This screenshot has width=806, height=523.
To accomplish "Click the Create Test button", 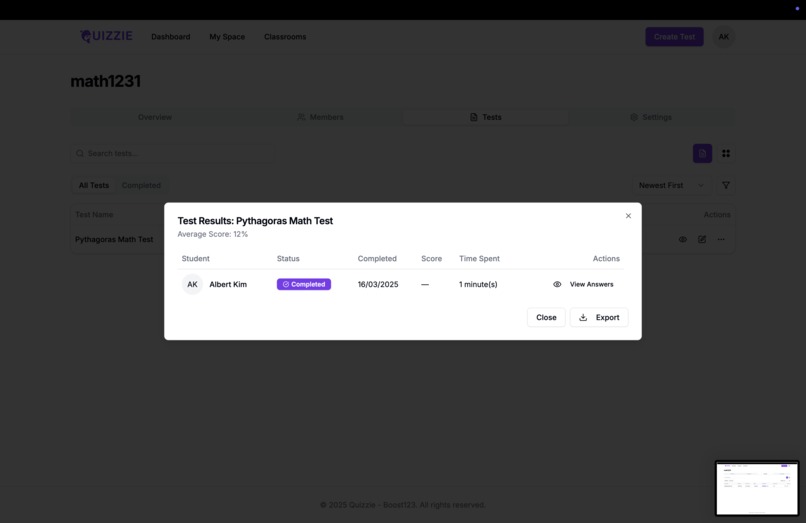I will pyautogui.click(x=674, y=37).
